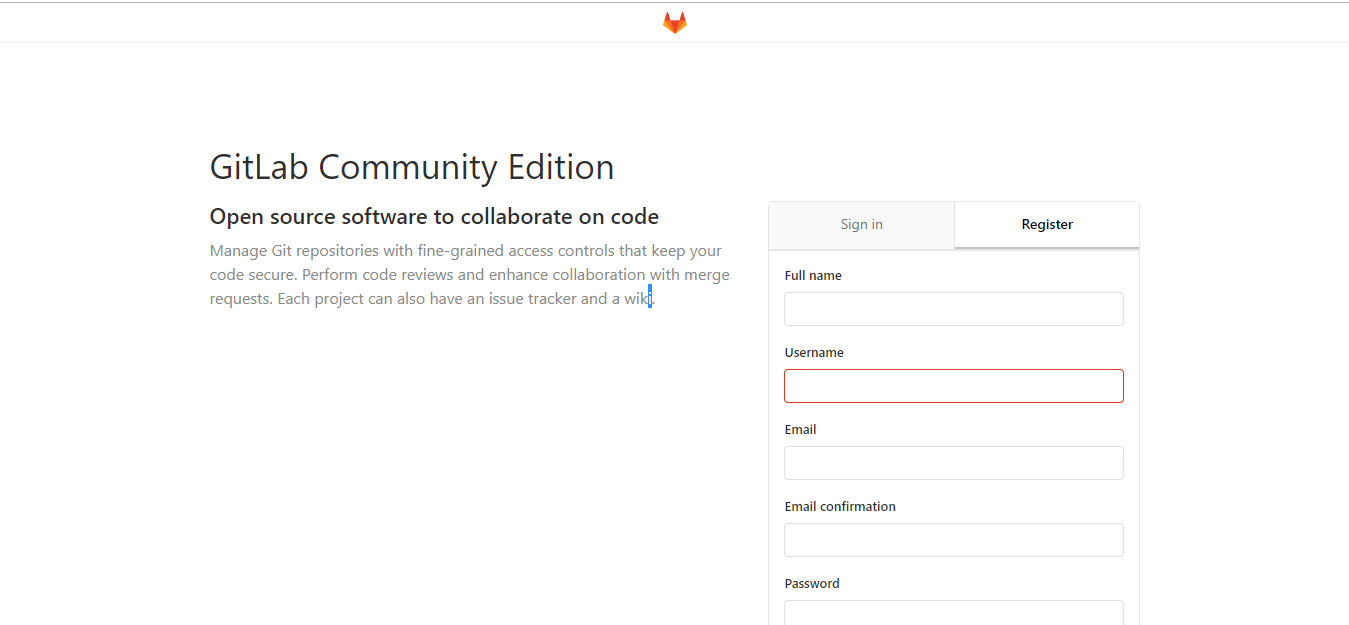Click the 'Email confirmation' label

(x=840, y=507)
